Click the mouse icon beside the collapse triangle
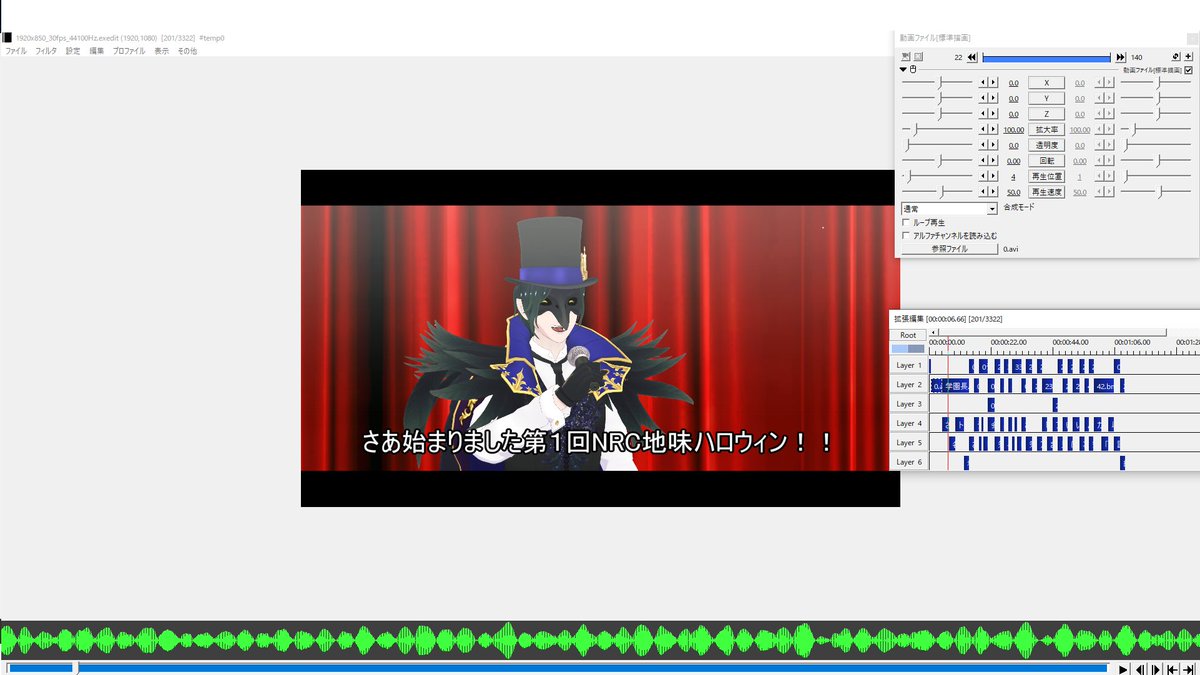The height and width of the screenshot is (675, 1200). pyautogui.click(x=913, y=69)
